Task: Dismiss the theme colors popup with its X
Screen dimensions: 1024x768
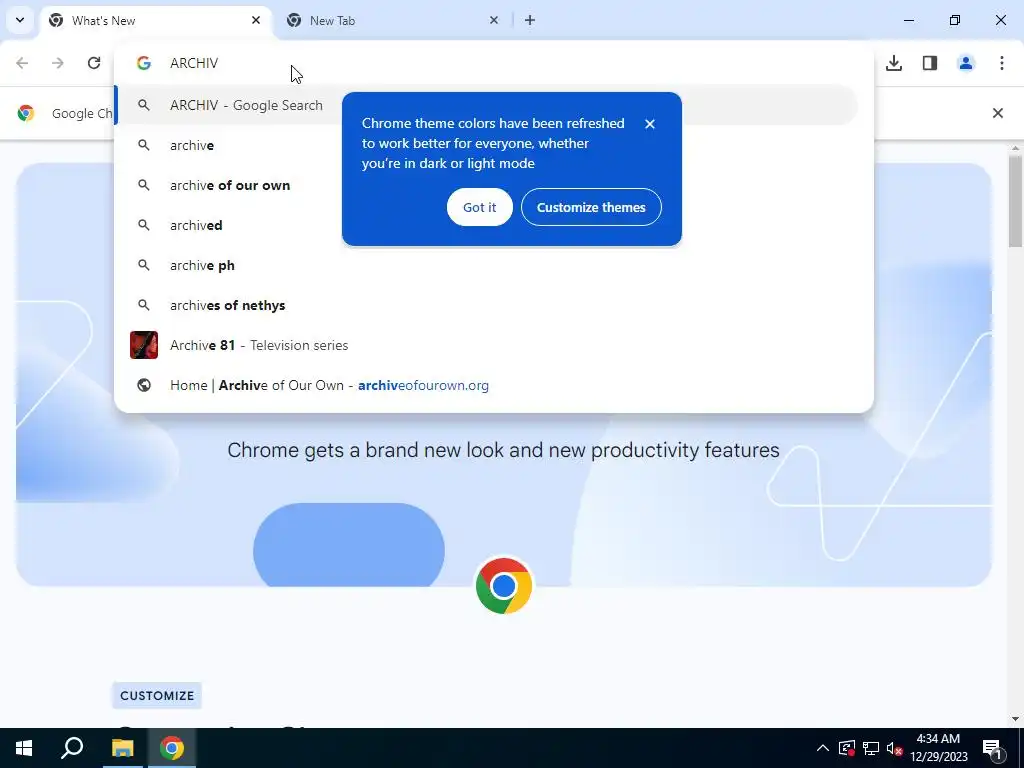Action: tap(650, 123)
